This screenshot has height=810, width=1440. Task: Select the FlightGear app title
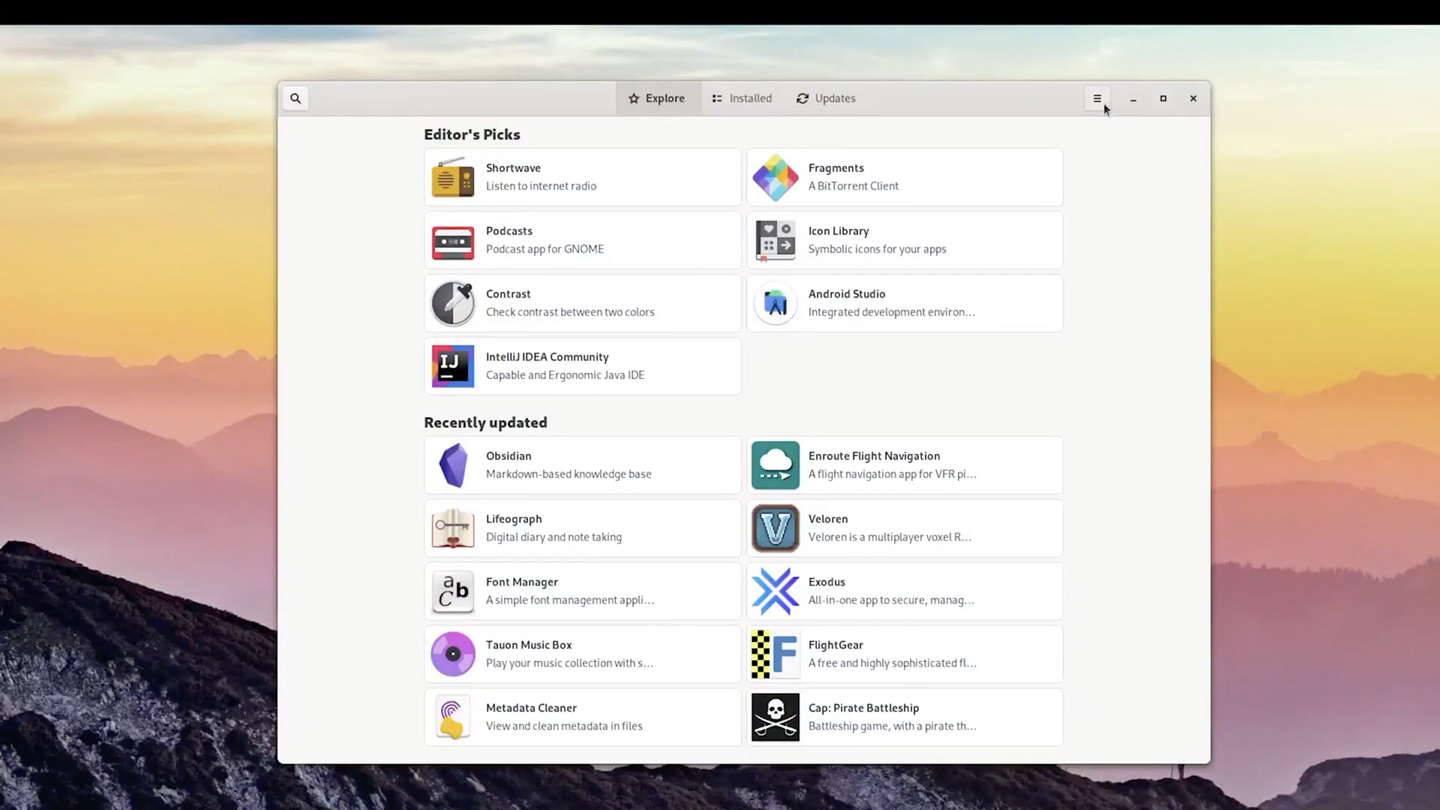coord(836,645)
